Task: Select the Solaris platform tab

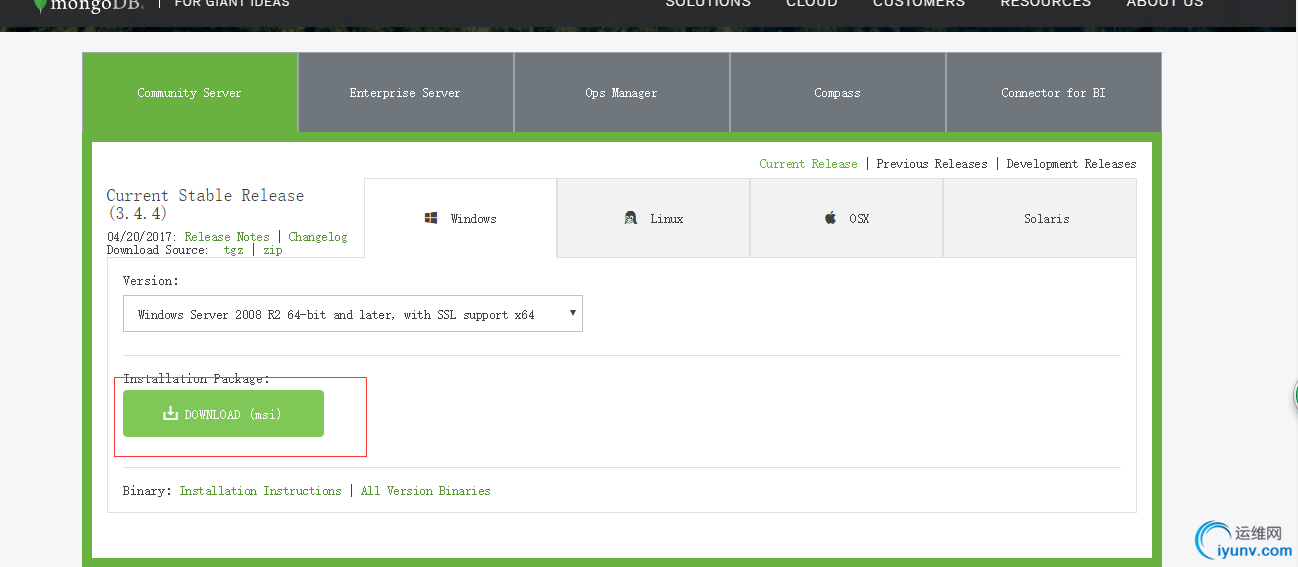Action: coord(1040,218)
